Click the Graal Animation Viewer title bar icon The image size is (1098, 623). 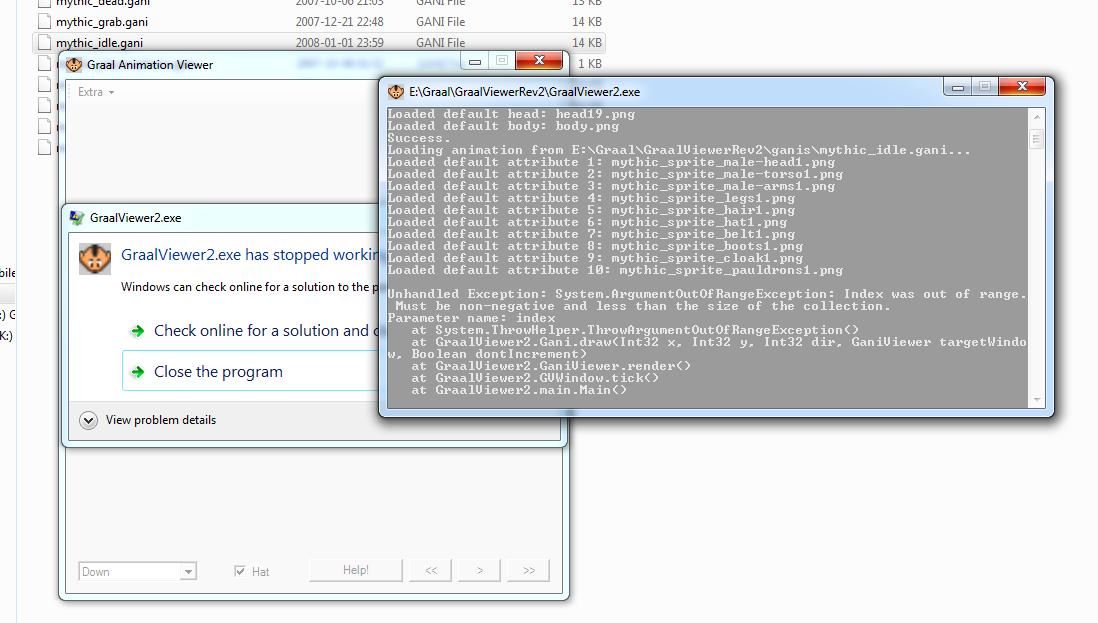click(x=74, y=65)
